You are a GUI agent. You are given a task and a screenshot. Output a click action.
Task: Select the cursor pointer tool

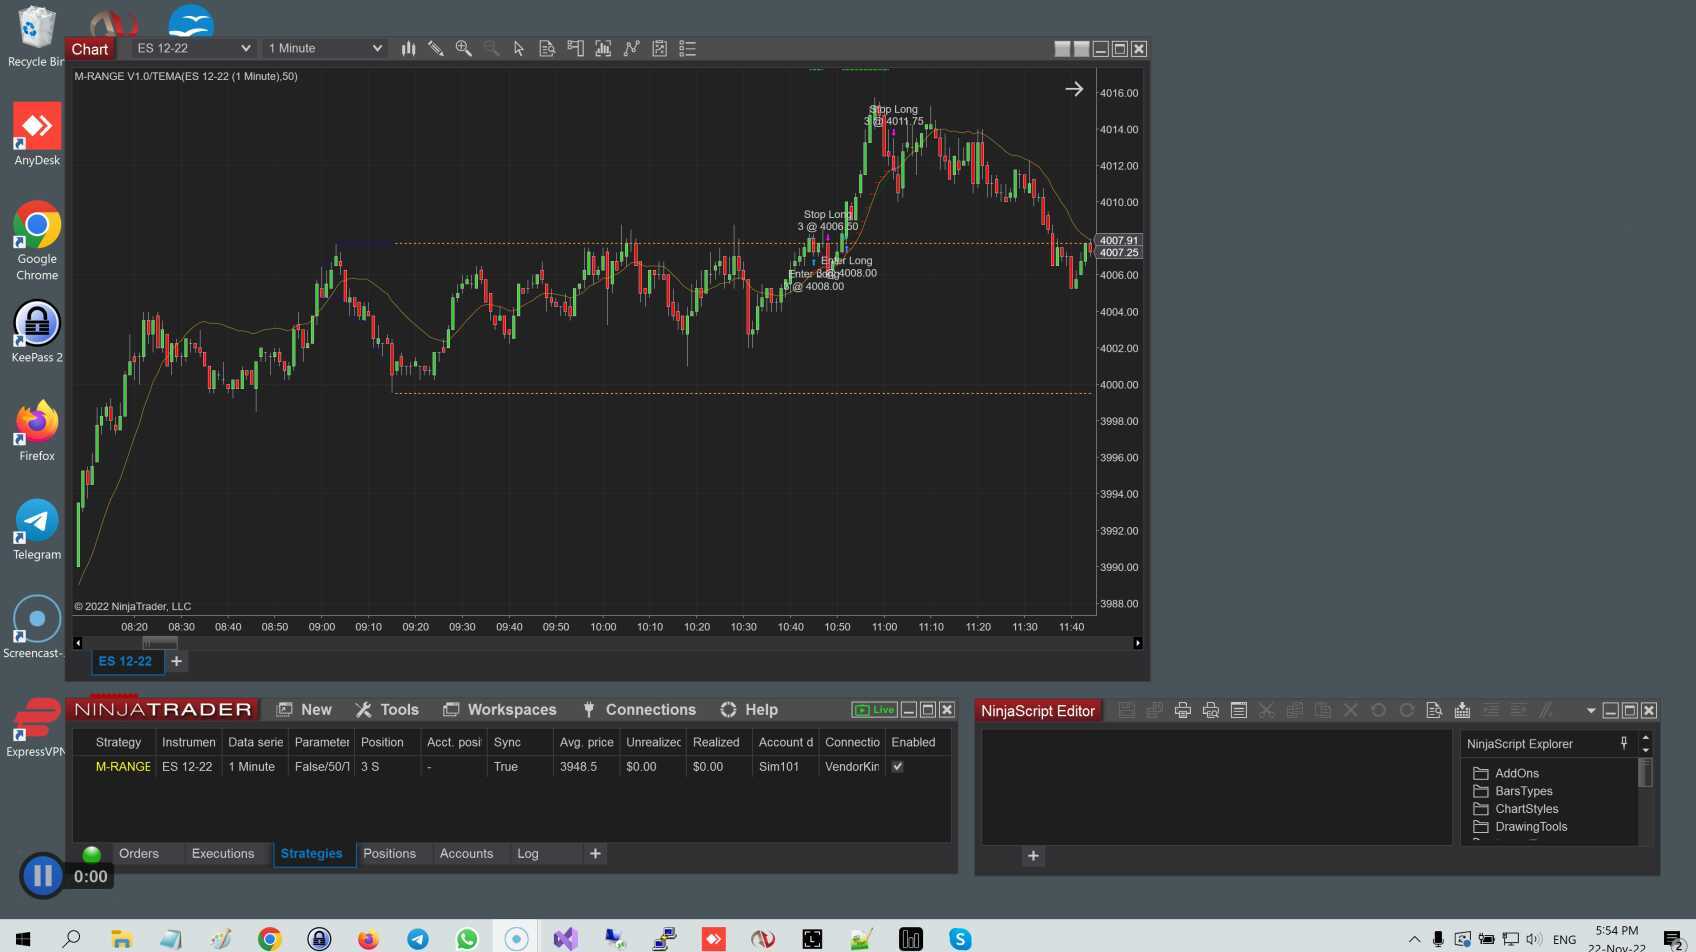coord(519,48)
